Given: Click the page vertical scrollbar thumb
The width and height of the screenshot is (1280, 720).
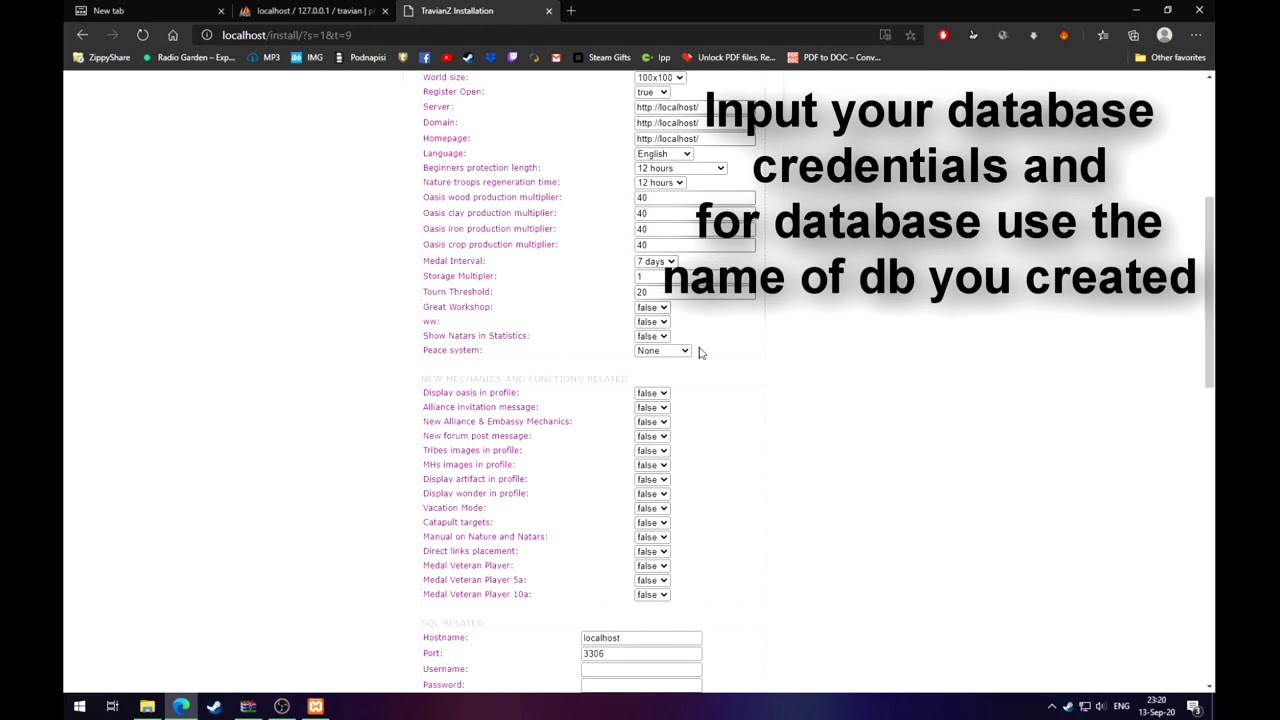Looking at the screenshot, I should 1211,292.
